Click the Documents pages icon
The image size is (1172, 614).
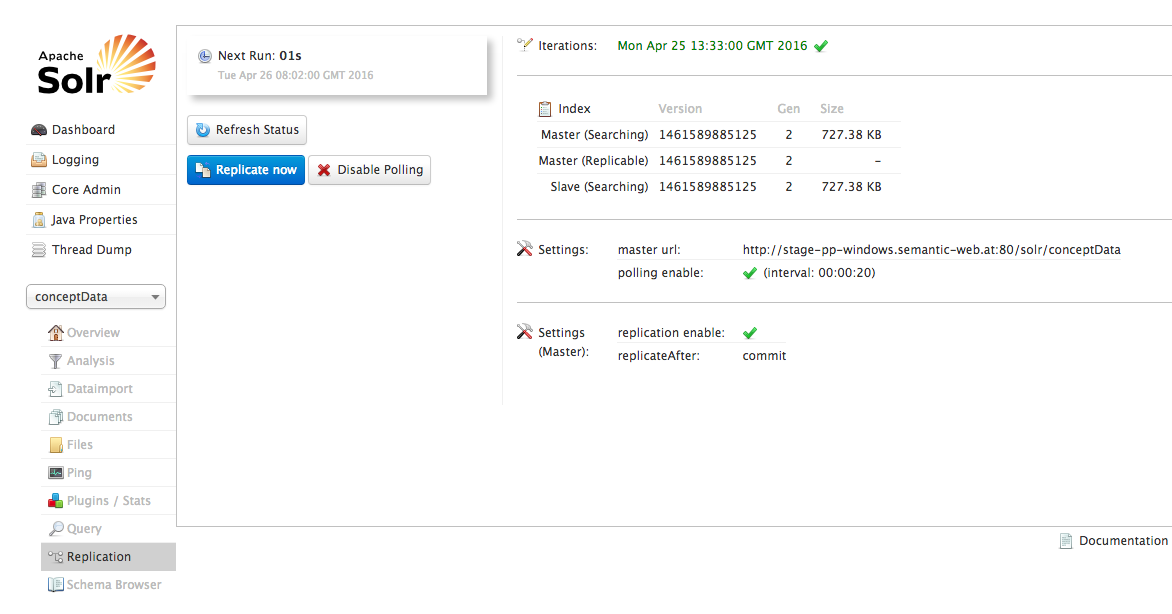56,417
